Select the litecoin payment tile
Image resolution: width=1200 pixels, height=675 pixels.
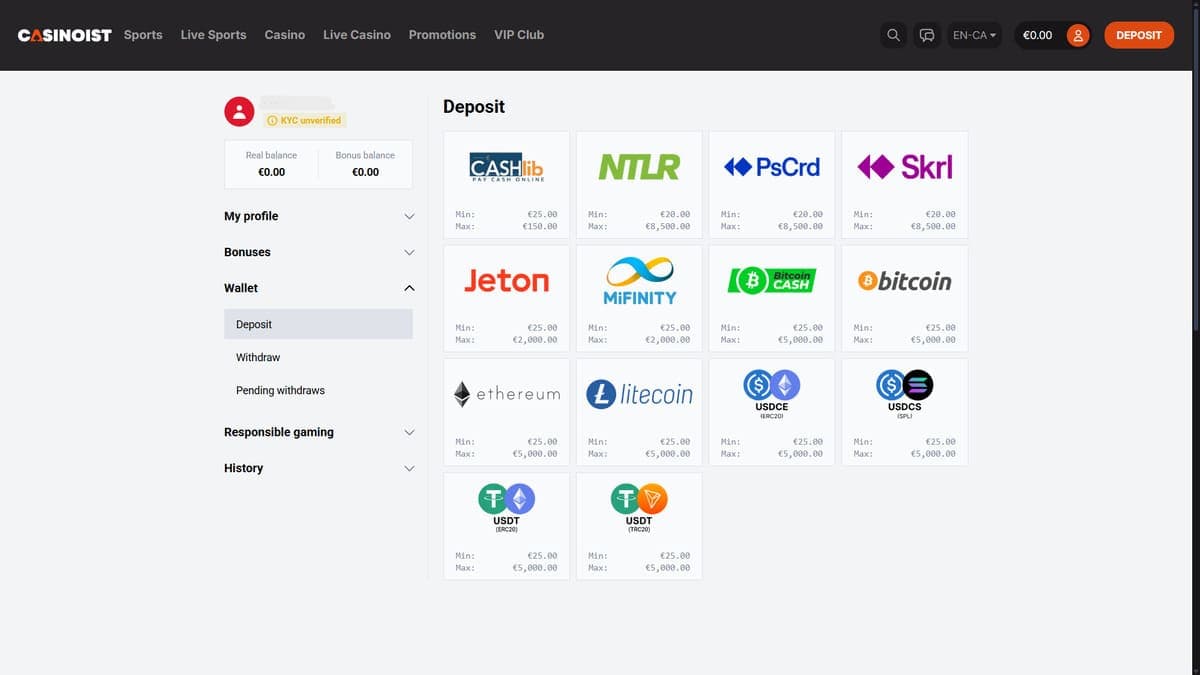[639, 412]
